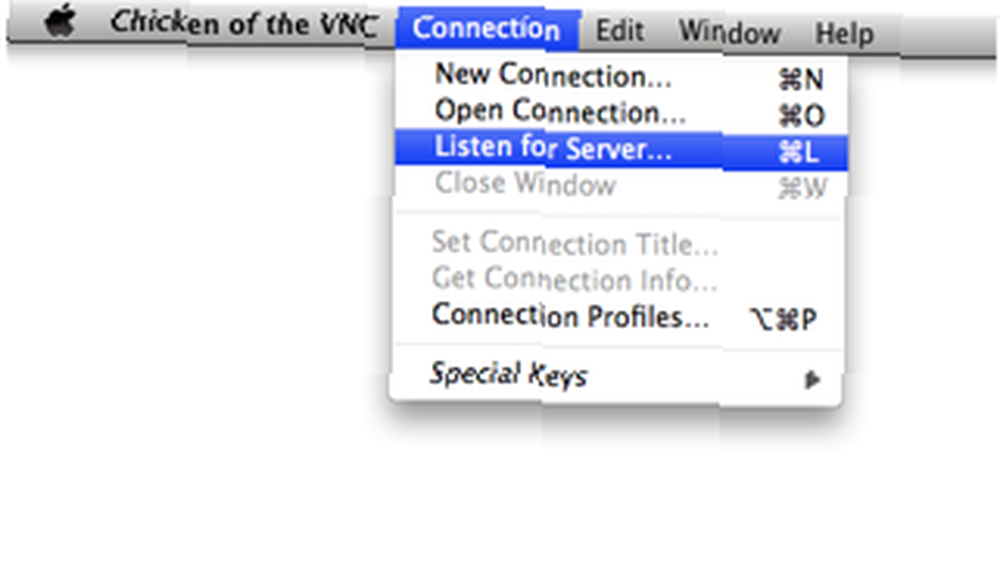The height and width of the screenshot is (576, 1000).
Task: Open the Window menu
Action: pos(730,32)
